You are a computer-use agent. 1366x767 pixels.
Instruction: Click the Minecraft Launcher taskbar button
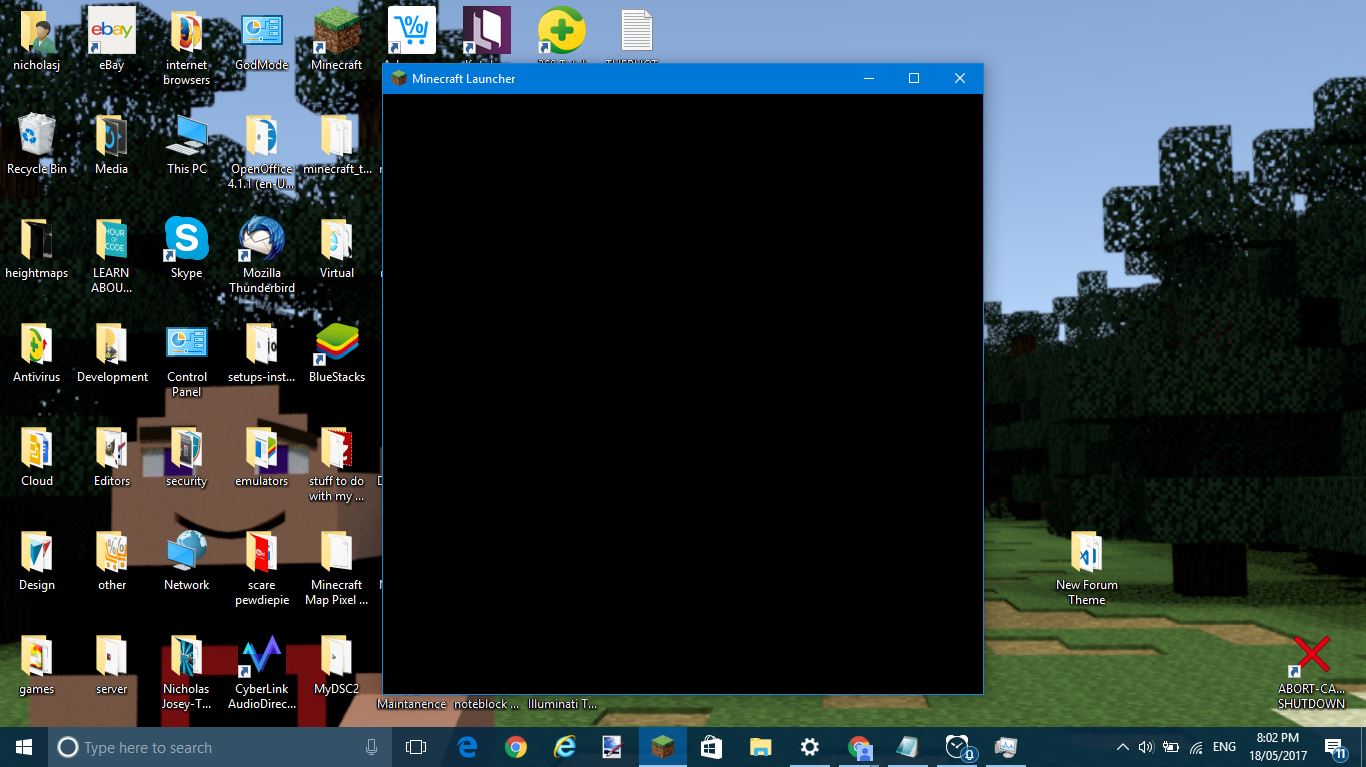pyautogui.click(x=662, y=747)
